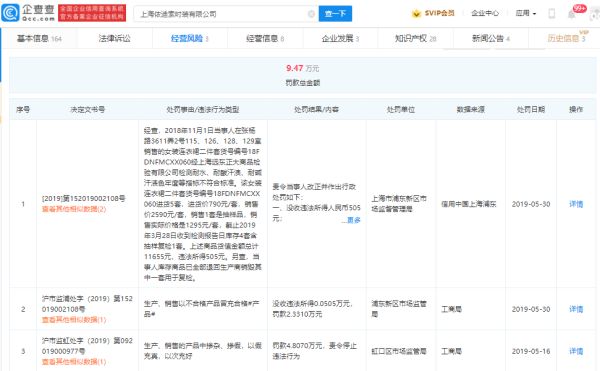
Task: Switch to 历史信息 VIP tab
Action: point(566,38)
